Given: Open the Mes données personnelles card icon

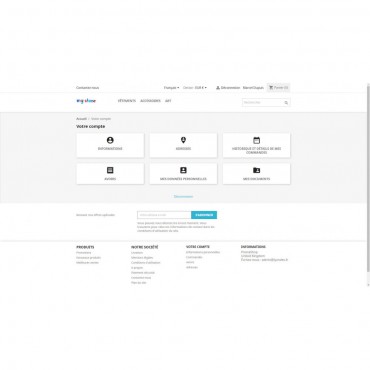Looking at the screenshot, I should coord(183,174).
